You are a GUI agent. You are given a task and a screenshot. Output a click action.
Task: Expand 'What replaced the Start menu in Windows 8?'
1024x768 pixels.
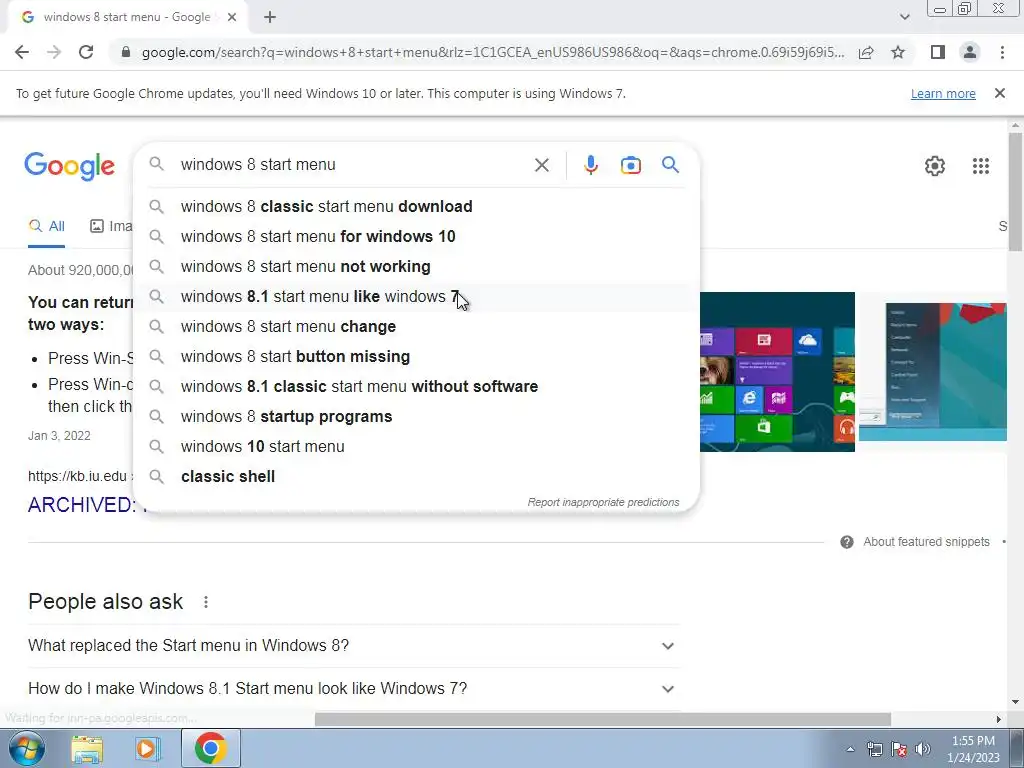pyautogui.click(x=353, y=646)
